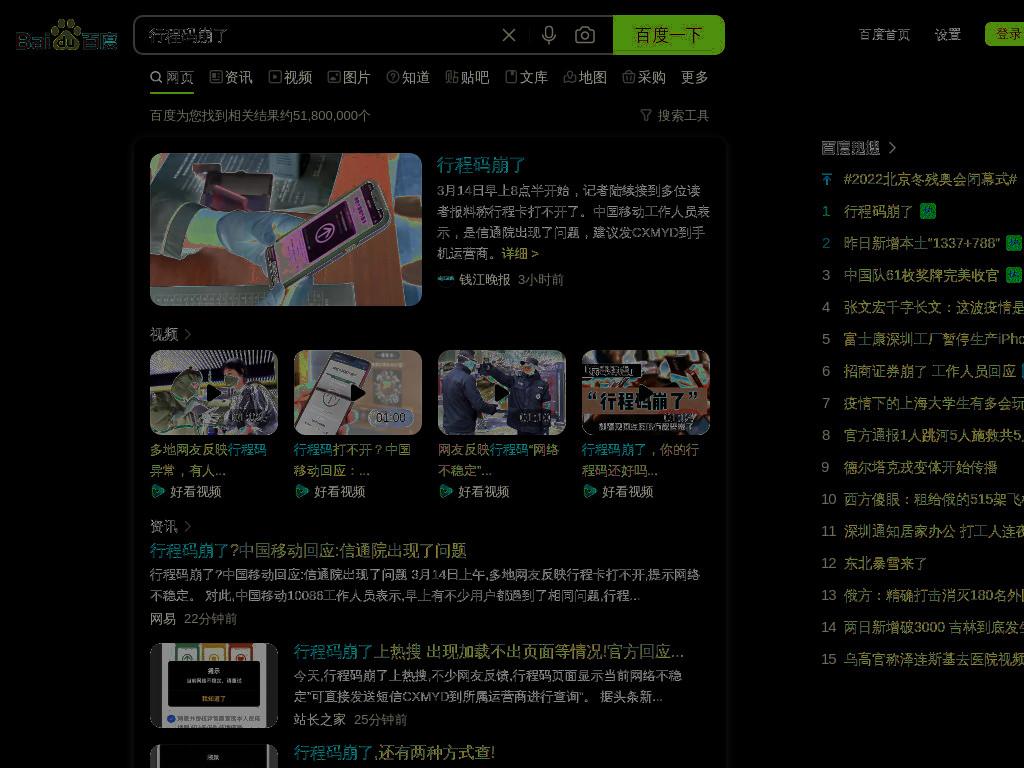The width and height of the screenshot is (1024, 768).
Task: Open the 百度首页 link
Action: pos(884,35)
